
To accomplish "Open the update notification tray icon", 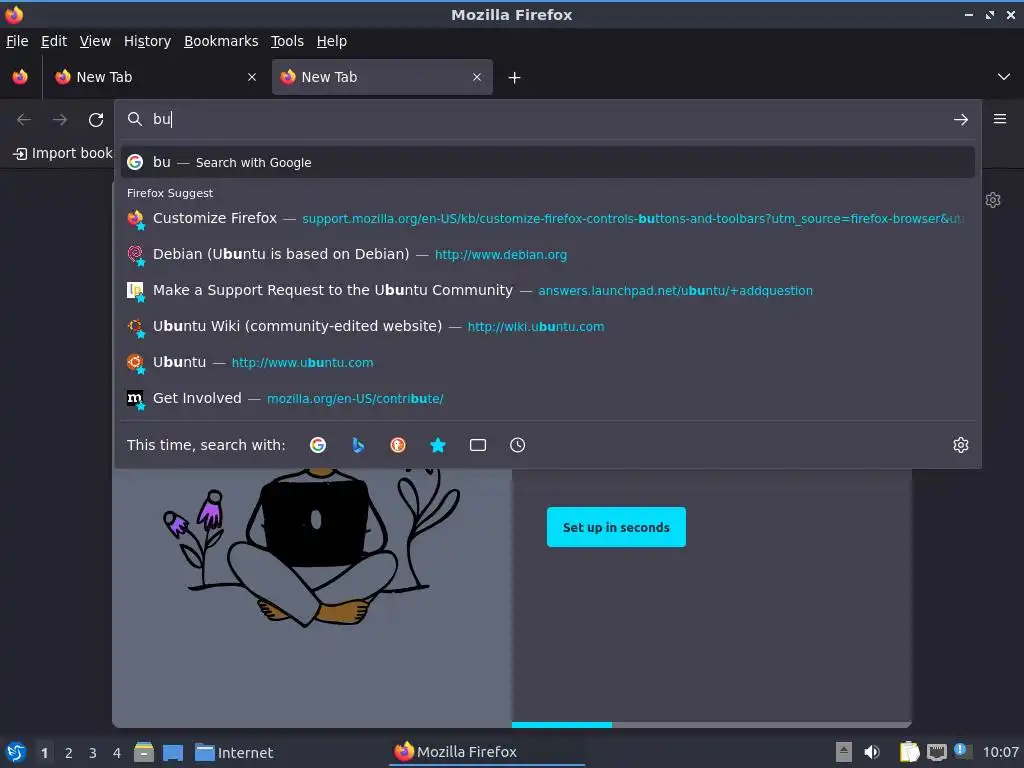I will [x=962, y=750].
